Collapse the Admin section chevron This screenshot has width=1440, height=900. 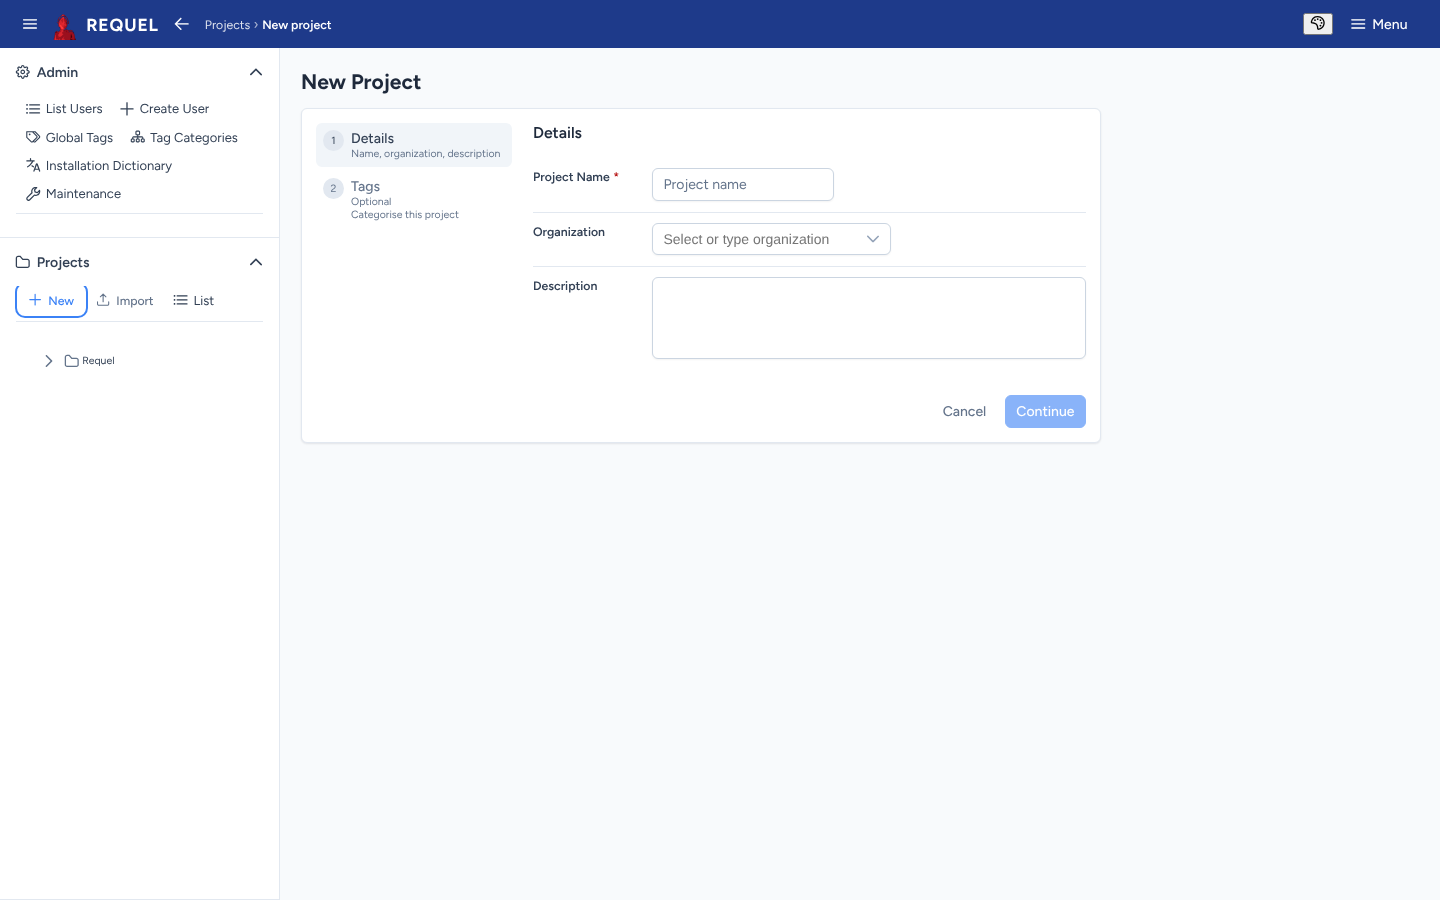click(256, 72)
